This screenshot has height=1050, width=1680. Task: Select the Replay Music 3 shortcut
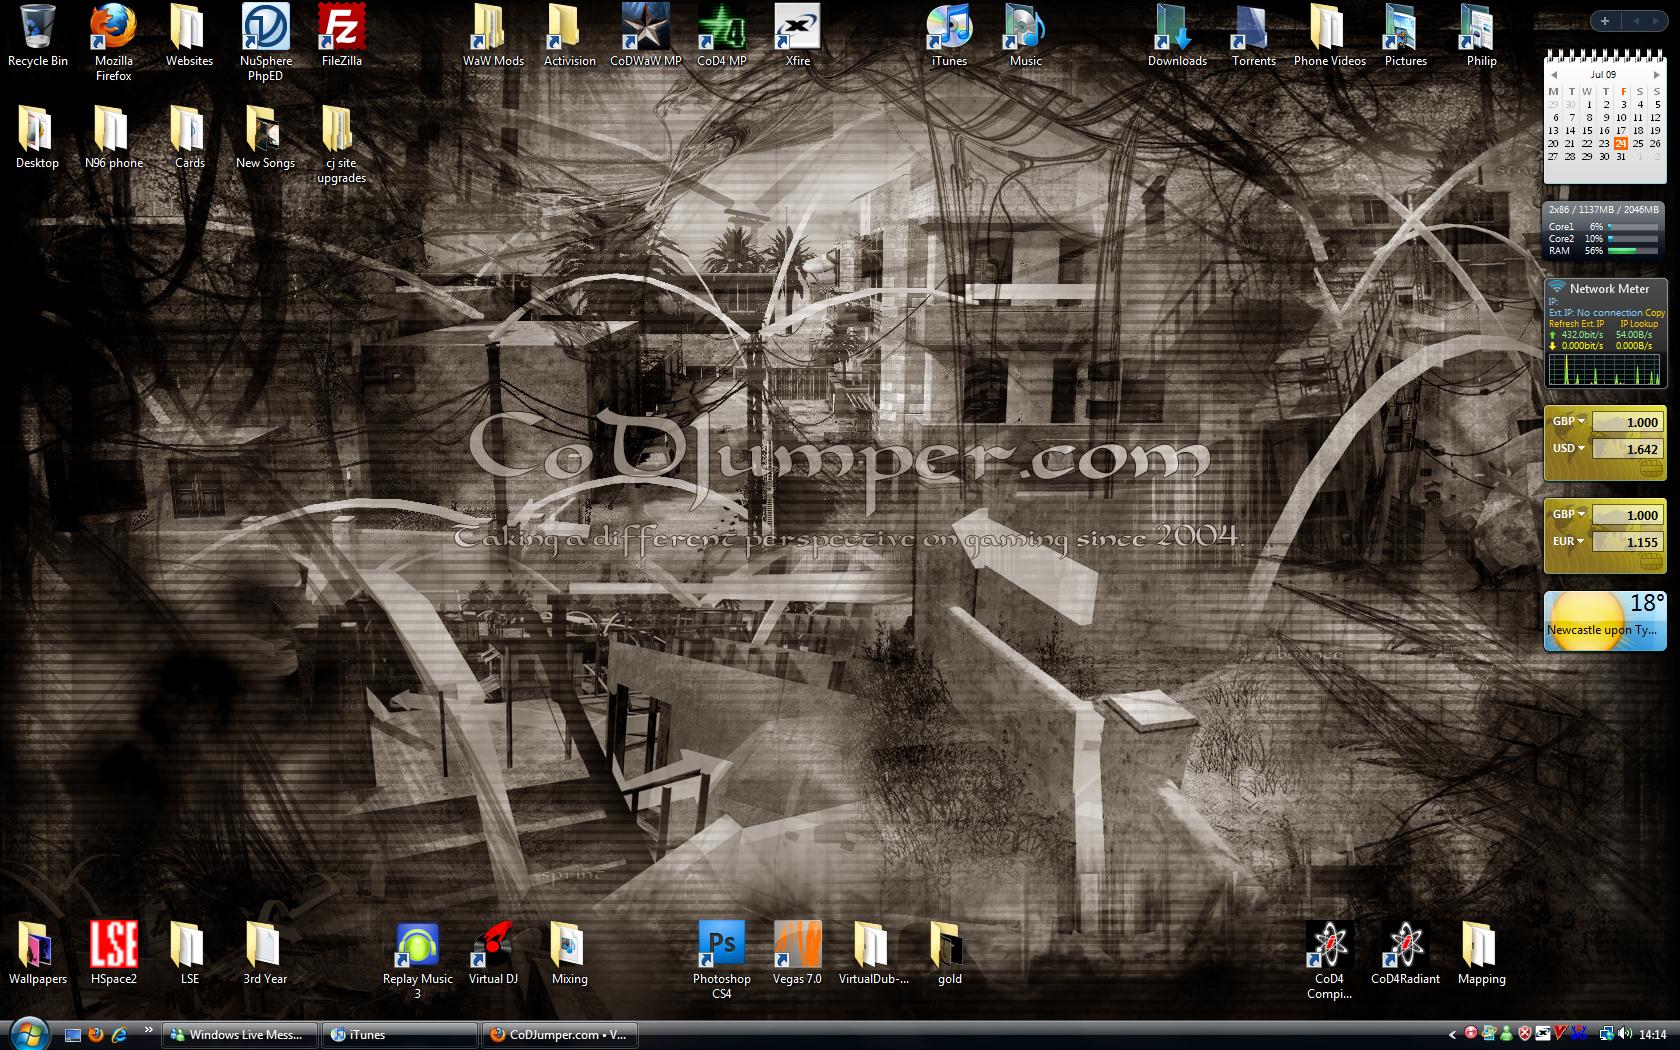[x=417, y=961]
